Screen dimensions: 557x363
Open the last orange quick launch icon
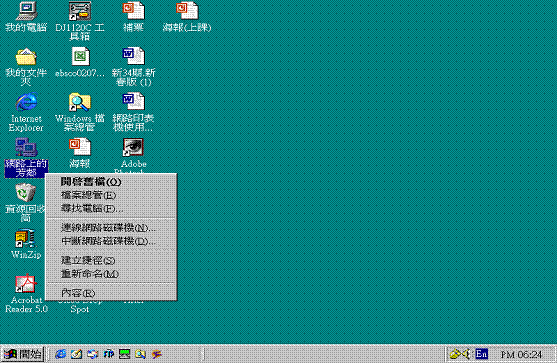point(156,354)
